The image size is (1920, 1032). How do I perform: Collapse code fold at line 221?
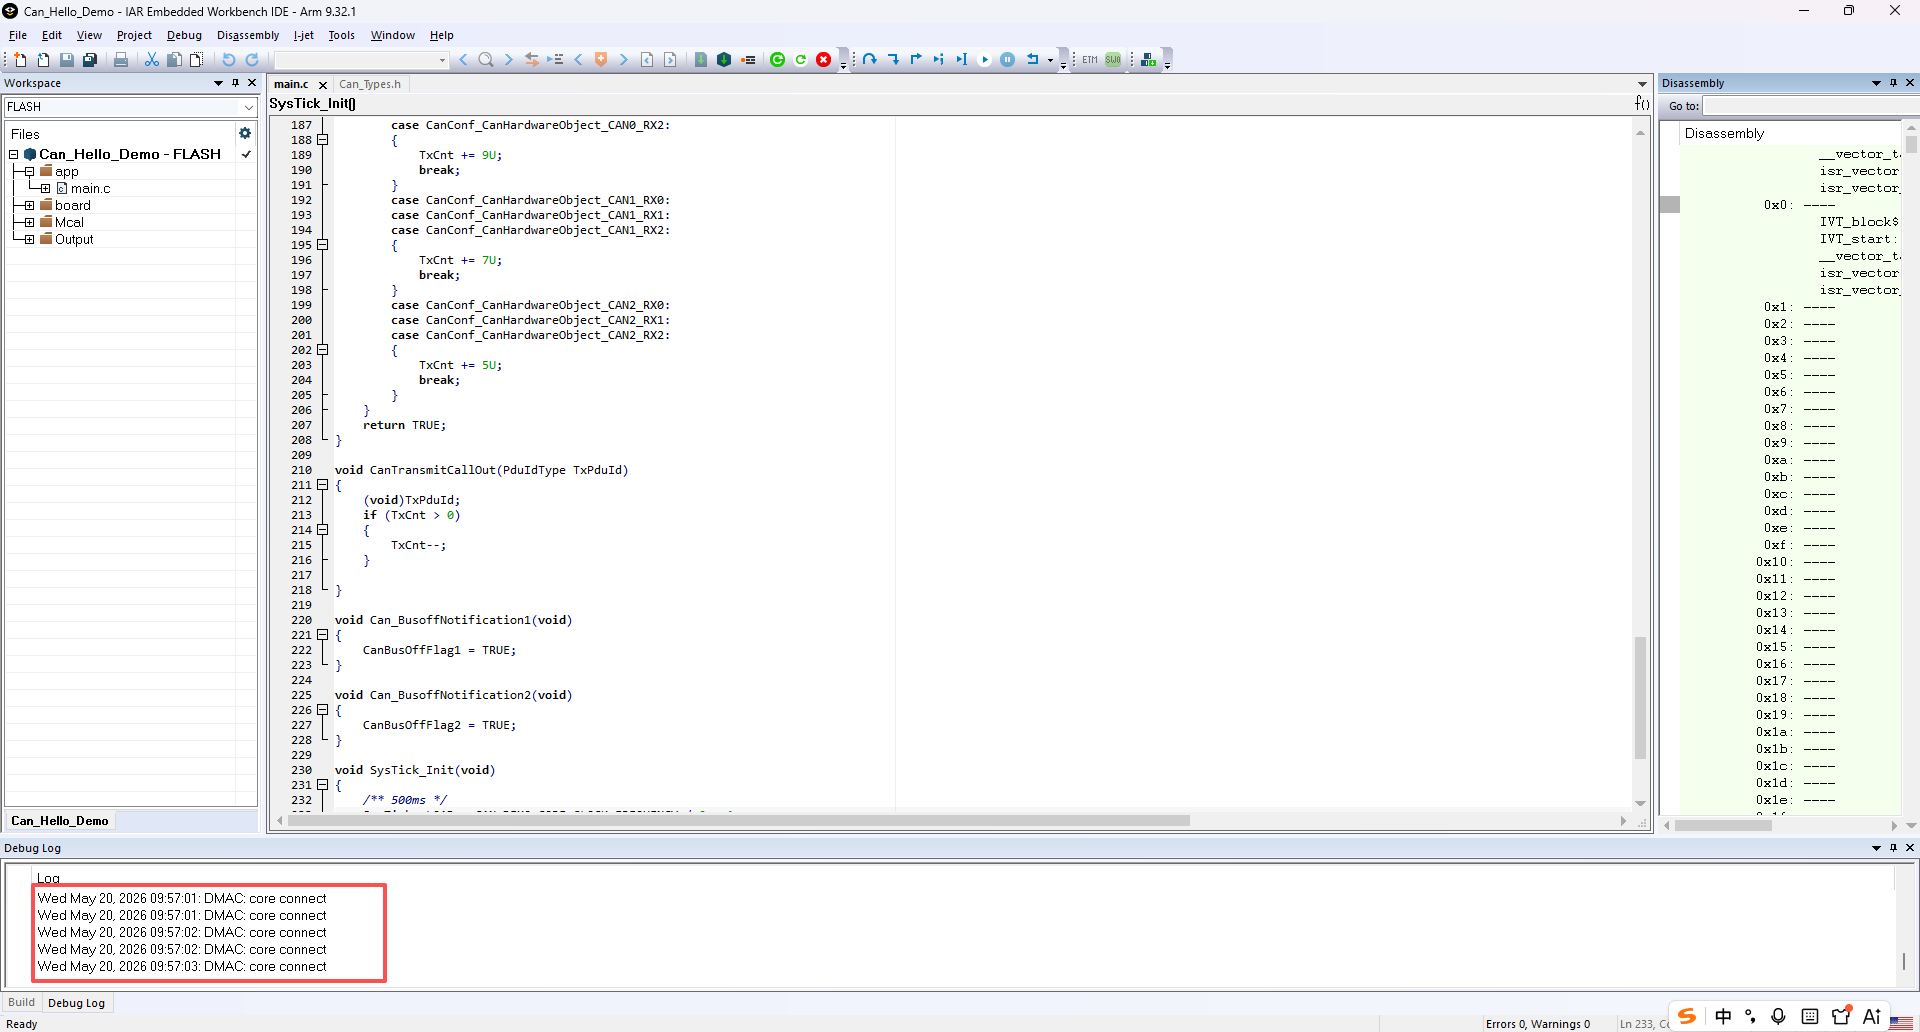[323, 635]
